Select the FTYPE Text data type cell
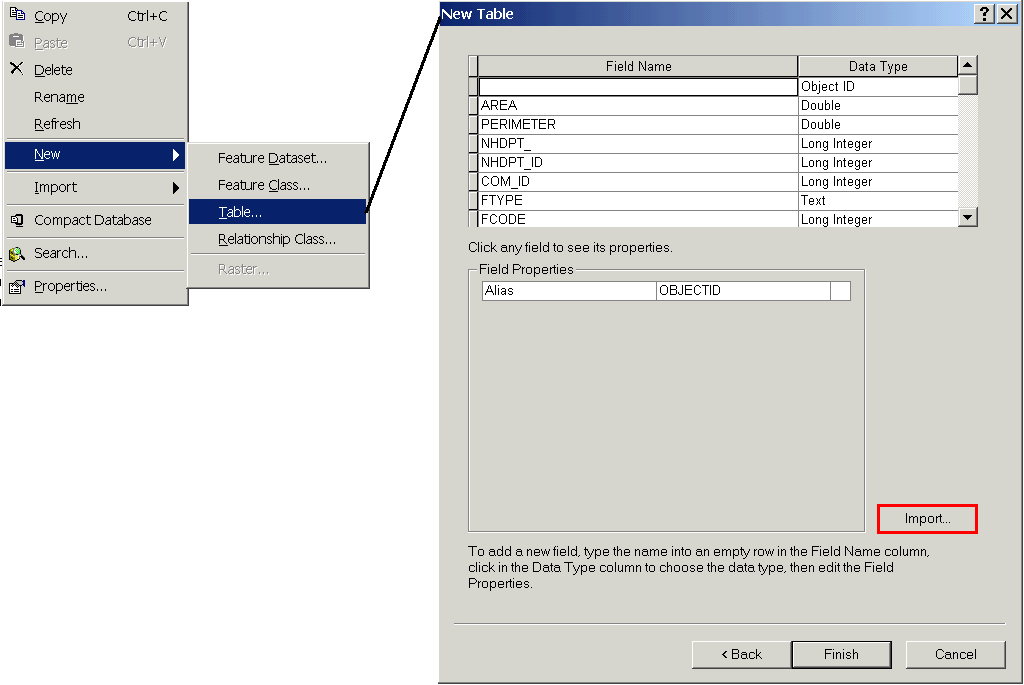Image resolution: width=1024 pixels, height=685 pixels. 877,200
